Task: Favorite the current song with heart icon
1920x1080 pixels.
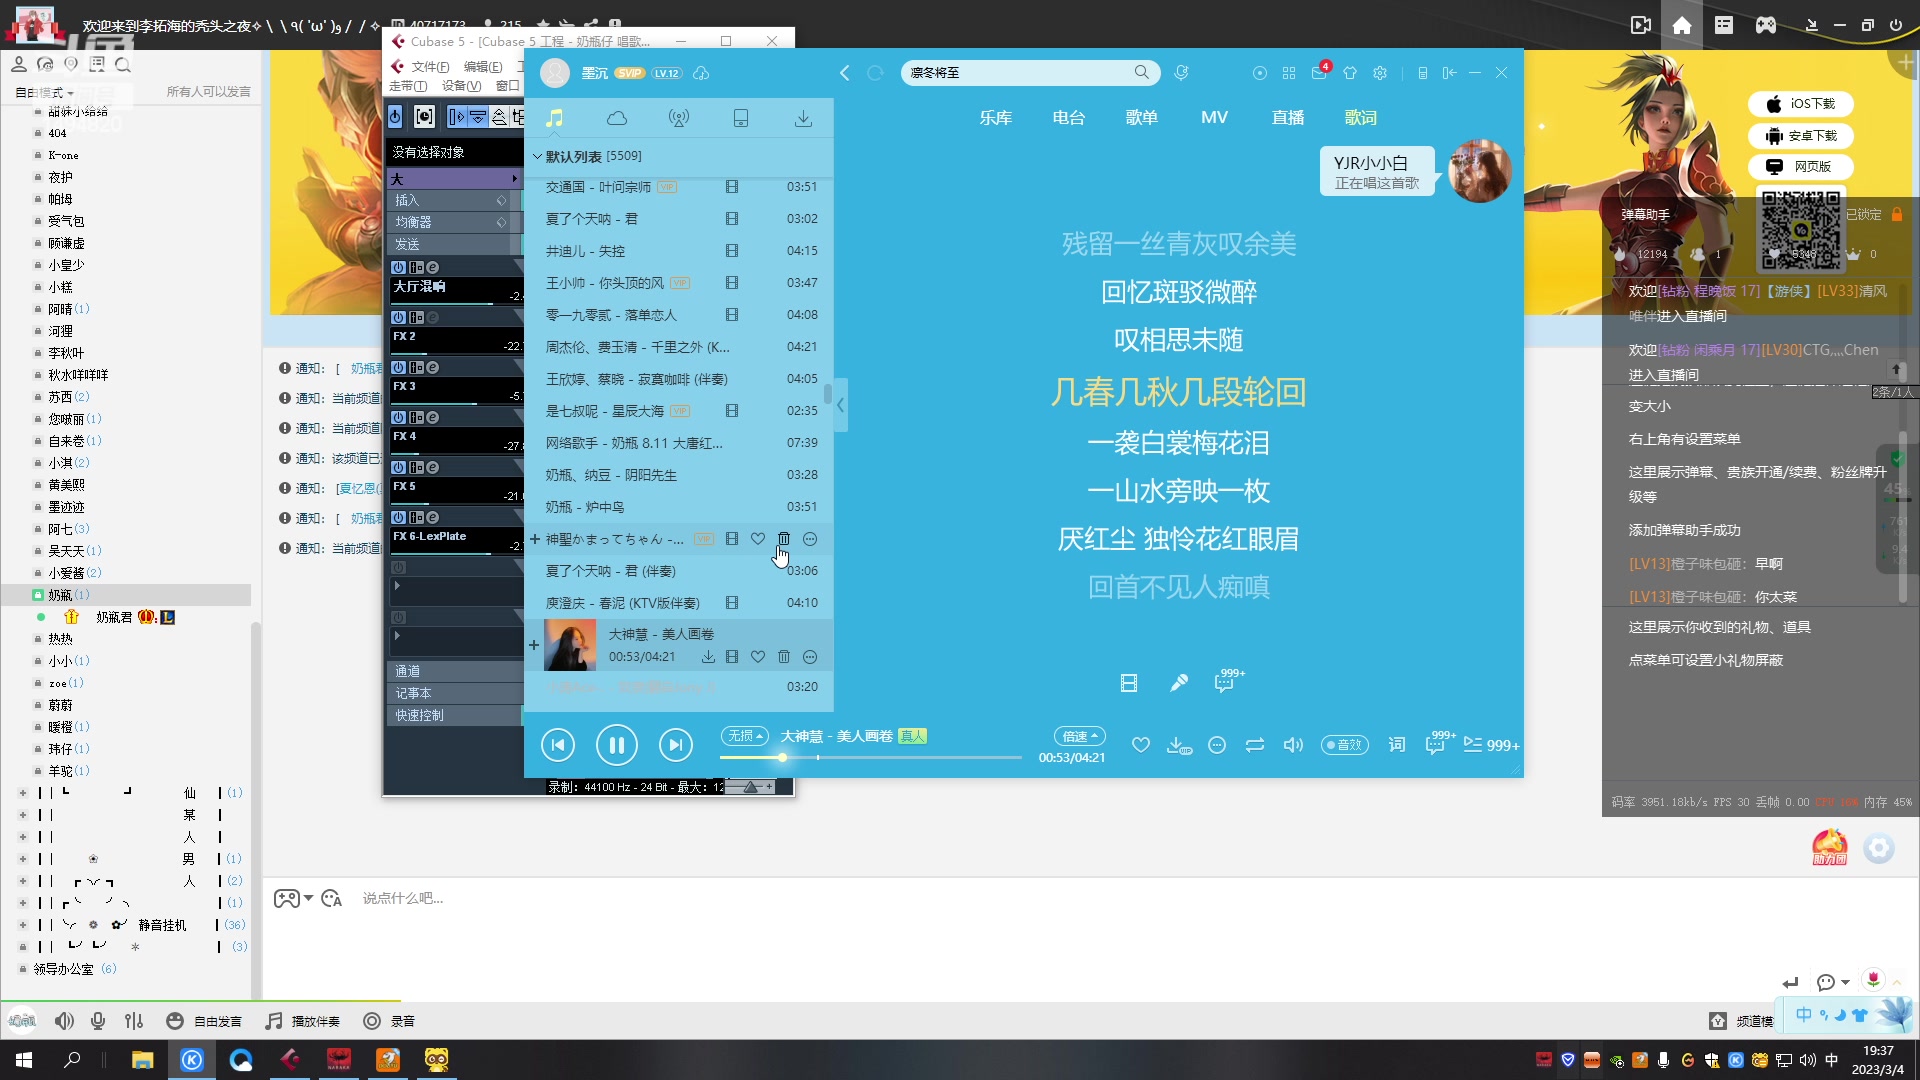Action: coord(1141,745)
